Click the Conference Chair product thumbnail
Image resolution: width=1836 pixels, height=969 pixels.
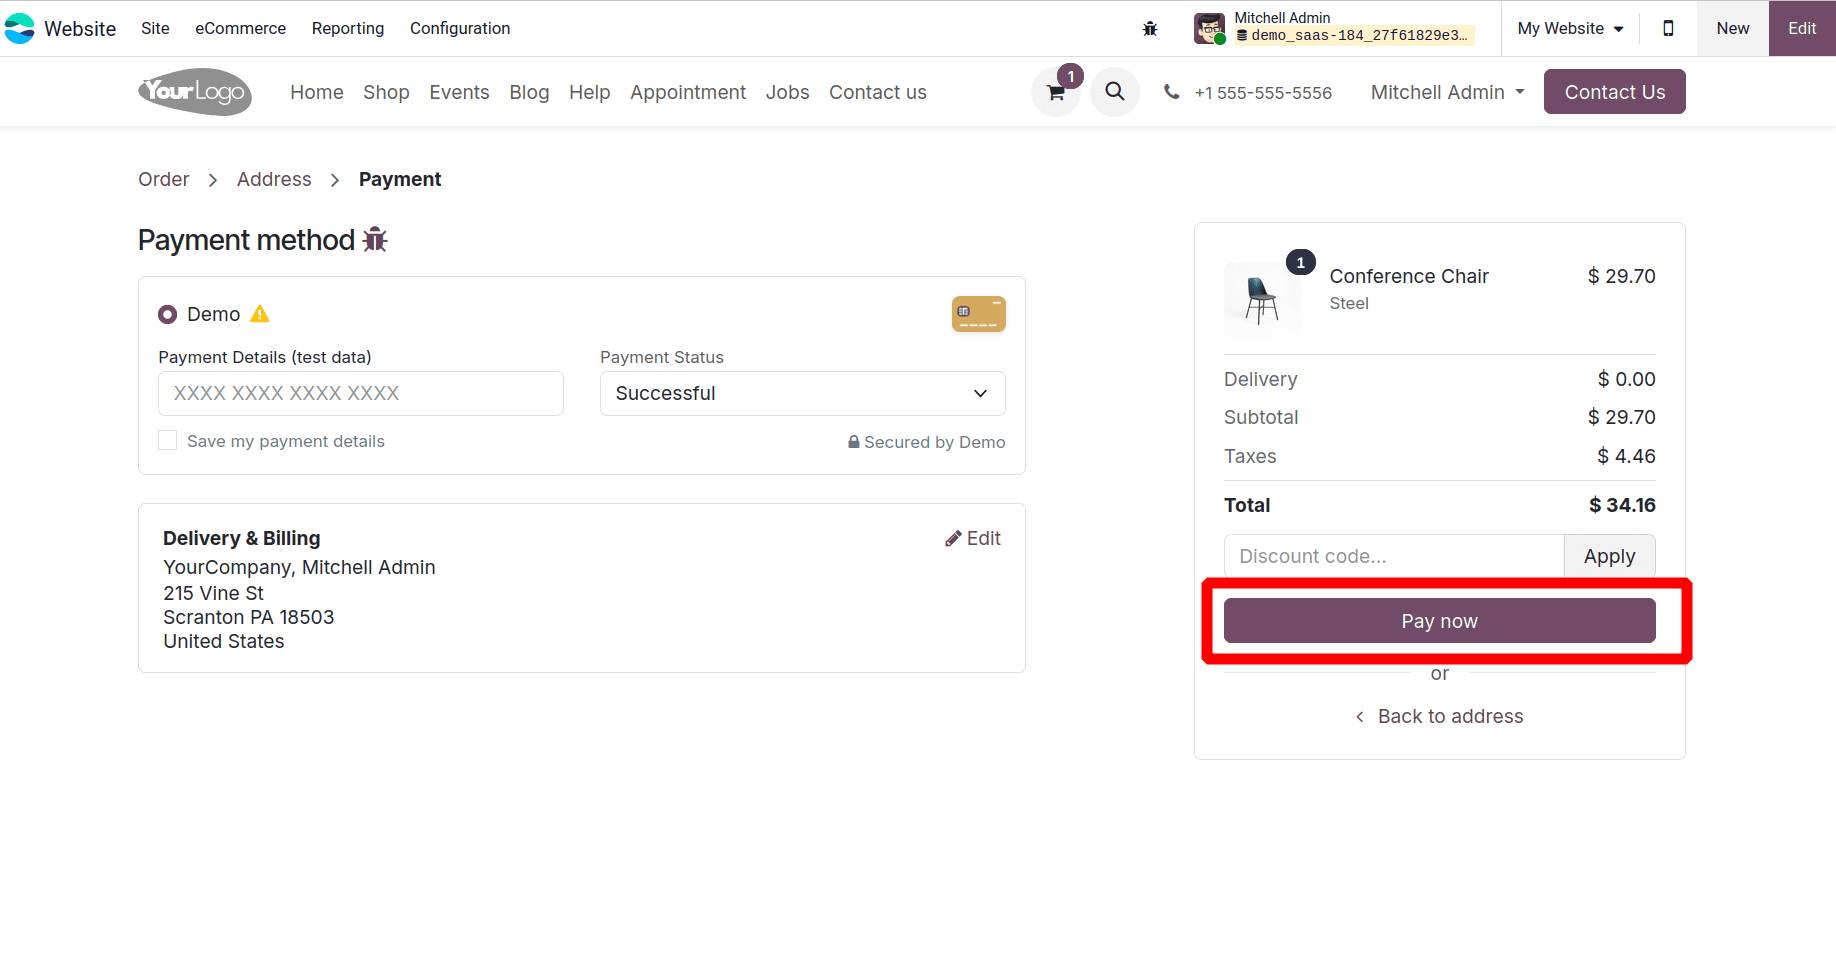click(1262, 298)
